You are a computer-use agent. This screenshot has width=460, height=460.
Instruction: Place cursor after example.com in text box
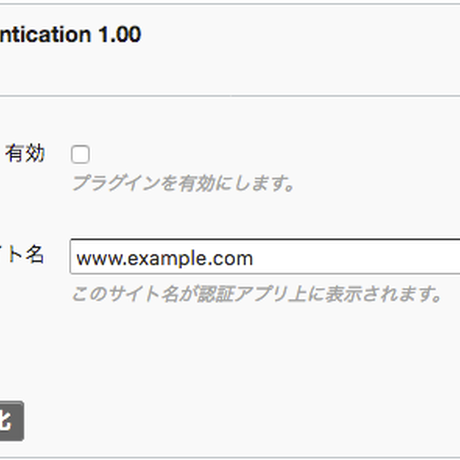254,258
